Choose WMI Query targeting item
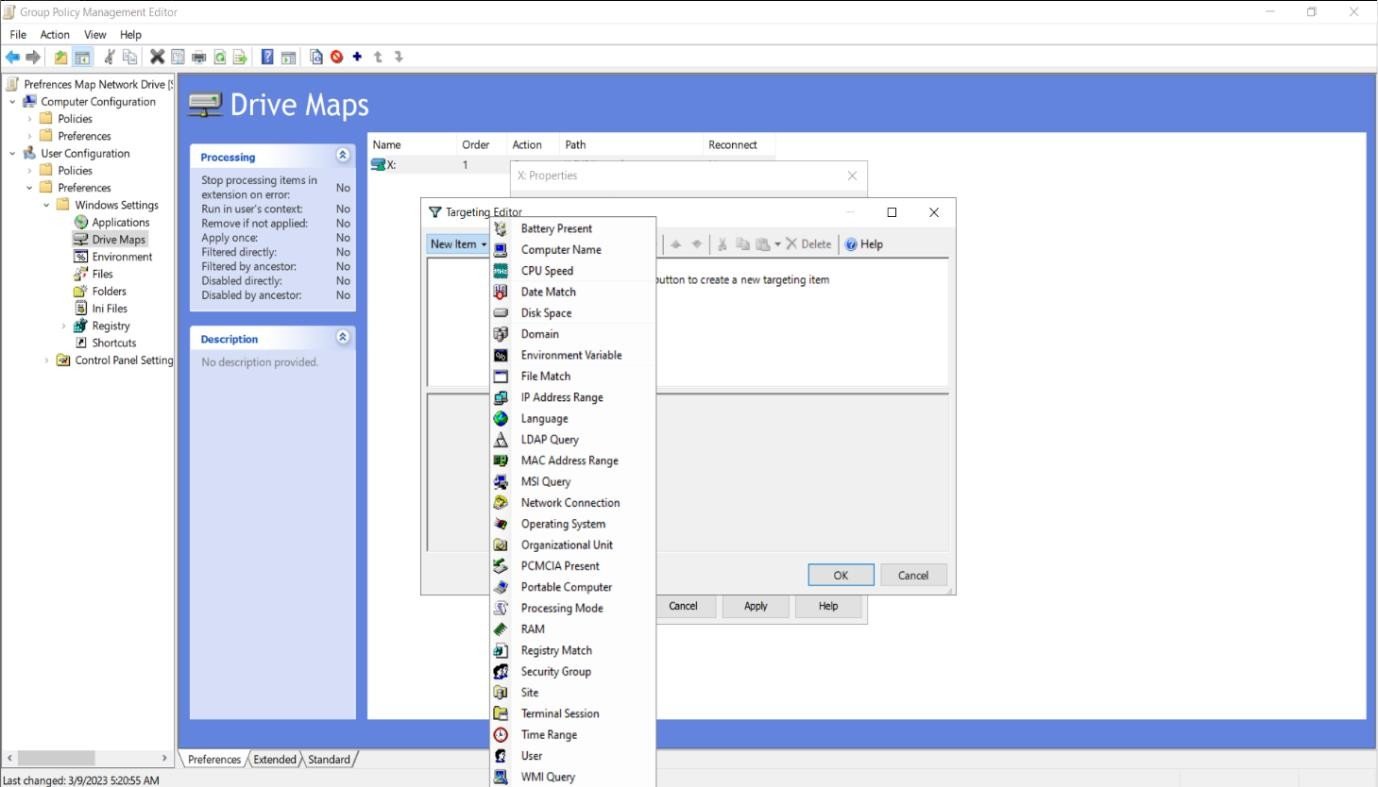This screenshot has height=787, width=1378. [573, 777]
